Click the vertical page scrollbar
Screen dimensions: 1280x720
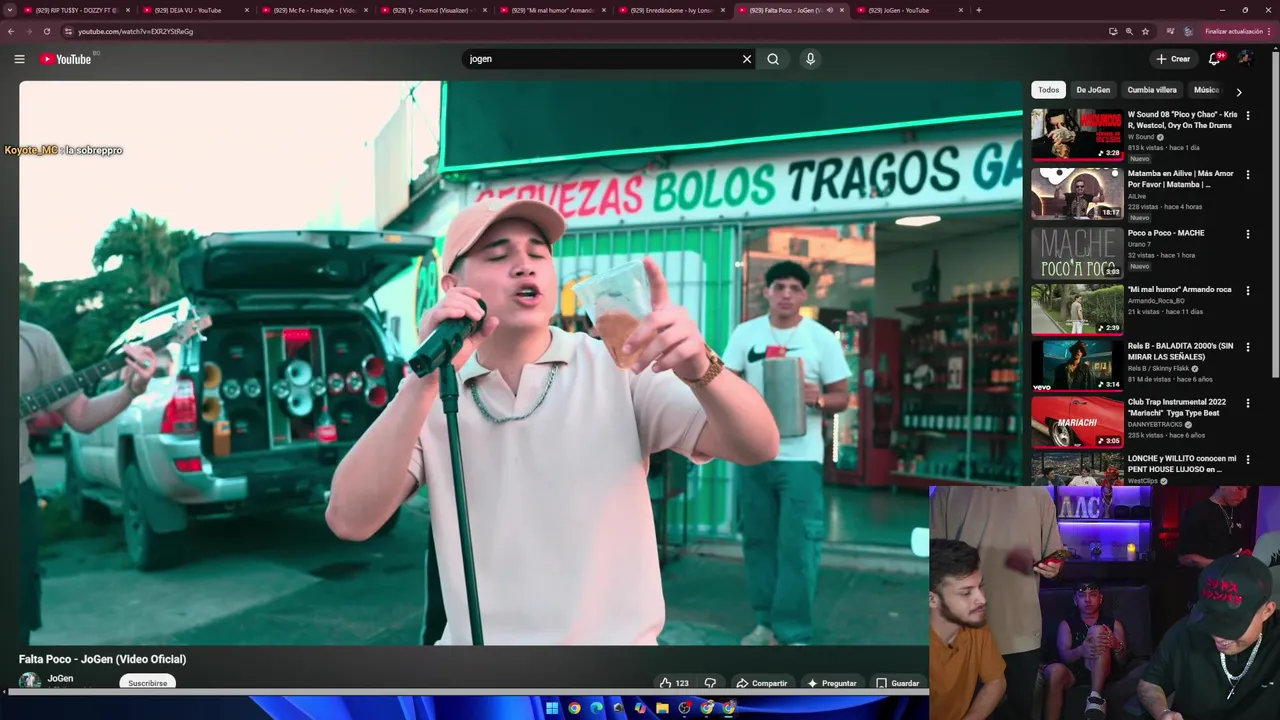pos(1275,213)
